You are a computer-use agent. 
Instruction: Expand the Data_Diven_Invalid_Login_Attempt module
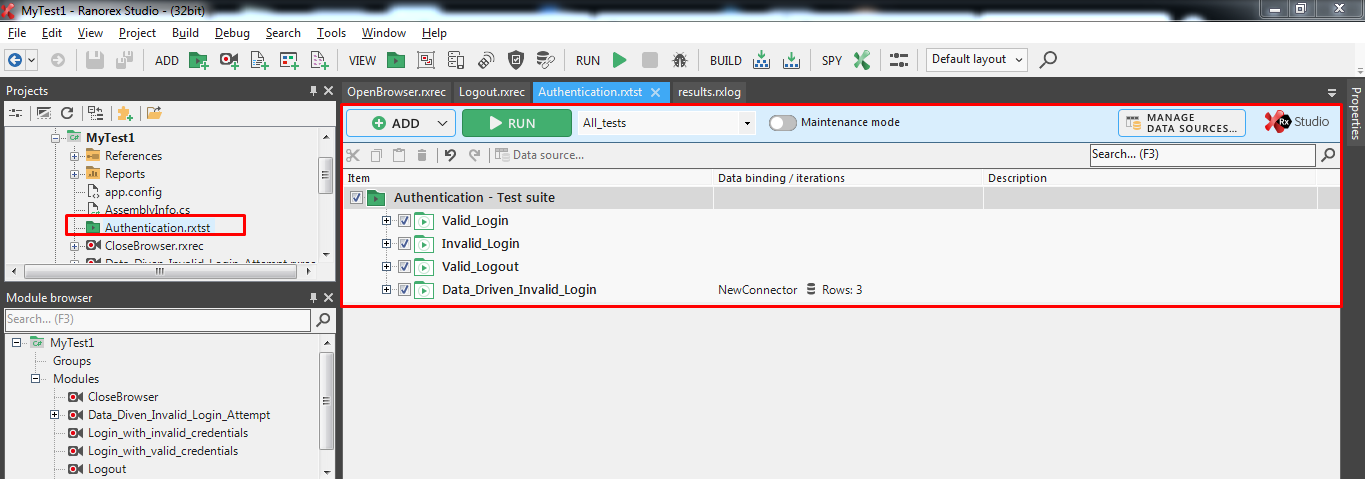pyautogui.click(x=54, y=415)
